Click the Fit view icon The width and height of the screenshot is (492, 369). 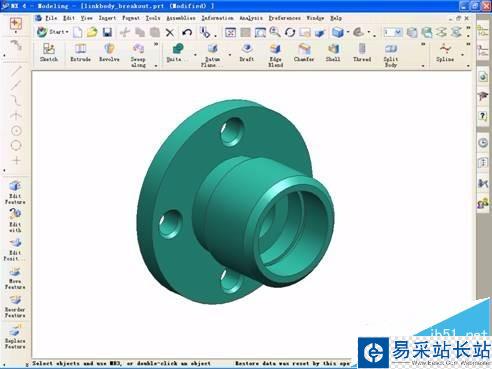click(230, 32)
